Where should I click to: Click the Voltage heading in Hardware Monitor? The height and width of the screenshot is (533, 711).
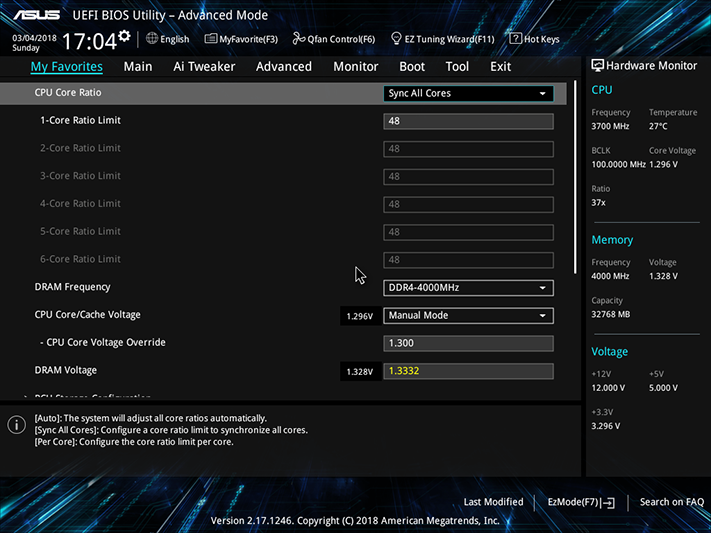[x=609, y=352]
